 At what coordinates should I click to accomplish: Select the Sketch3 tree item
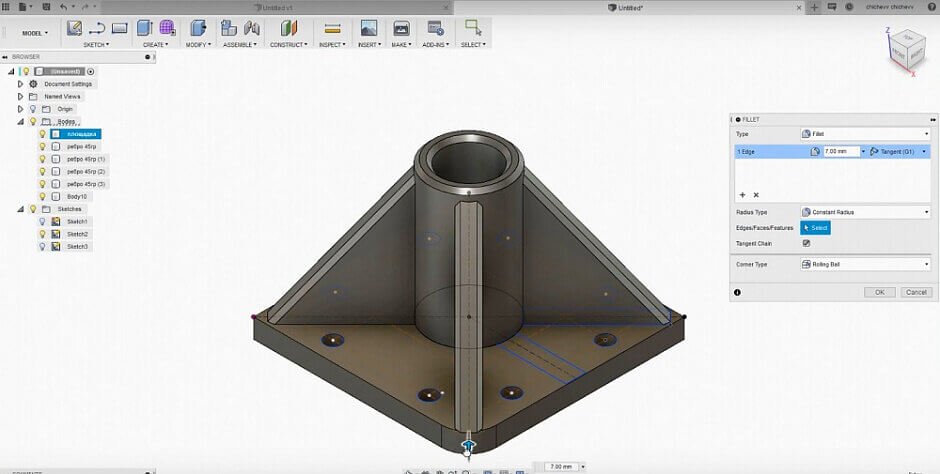pyautogui.click(x=77, y=247)
